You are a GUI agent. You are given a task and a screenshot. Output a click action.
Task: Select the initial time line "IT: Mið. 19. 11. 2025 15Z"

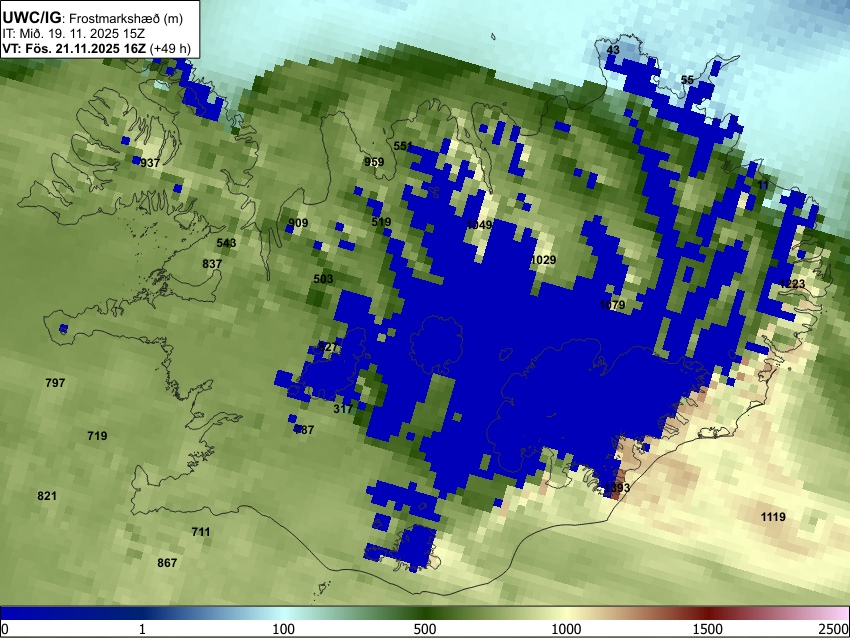tap(74, 34)
